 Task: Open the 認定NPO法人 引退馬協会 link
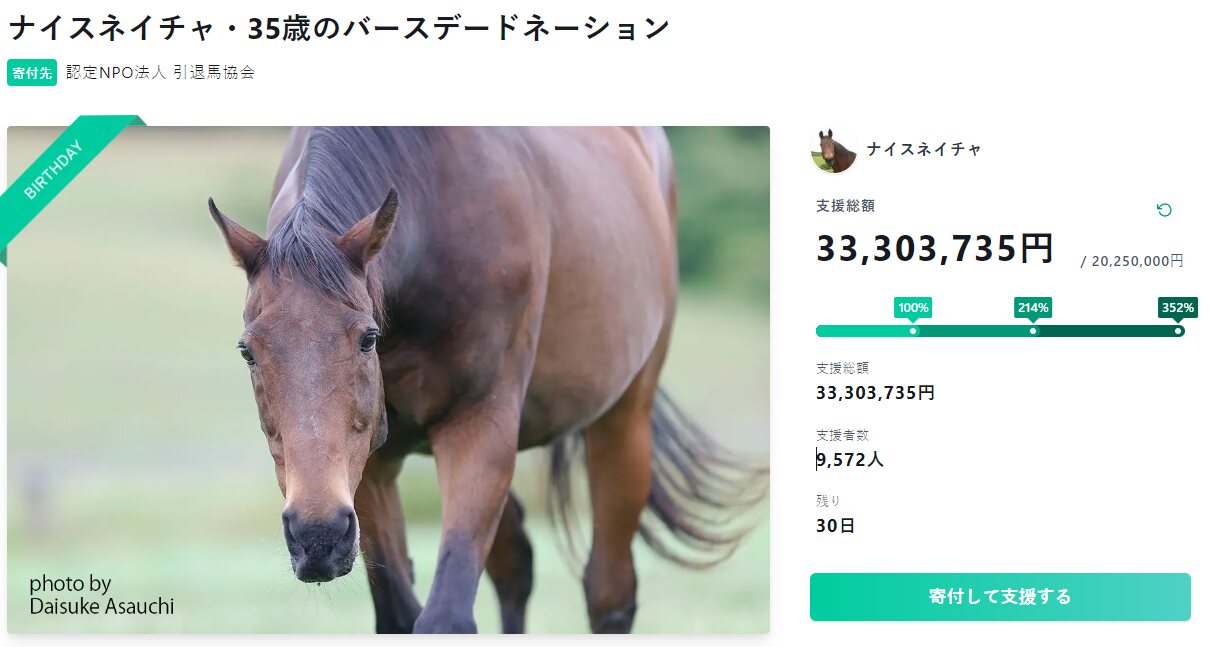tap(160, 73)
